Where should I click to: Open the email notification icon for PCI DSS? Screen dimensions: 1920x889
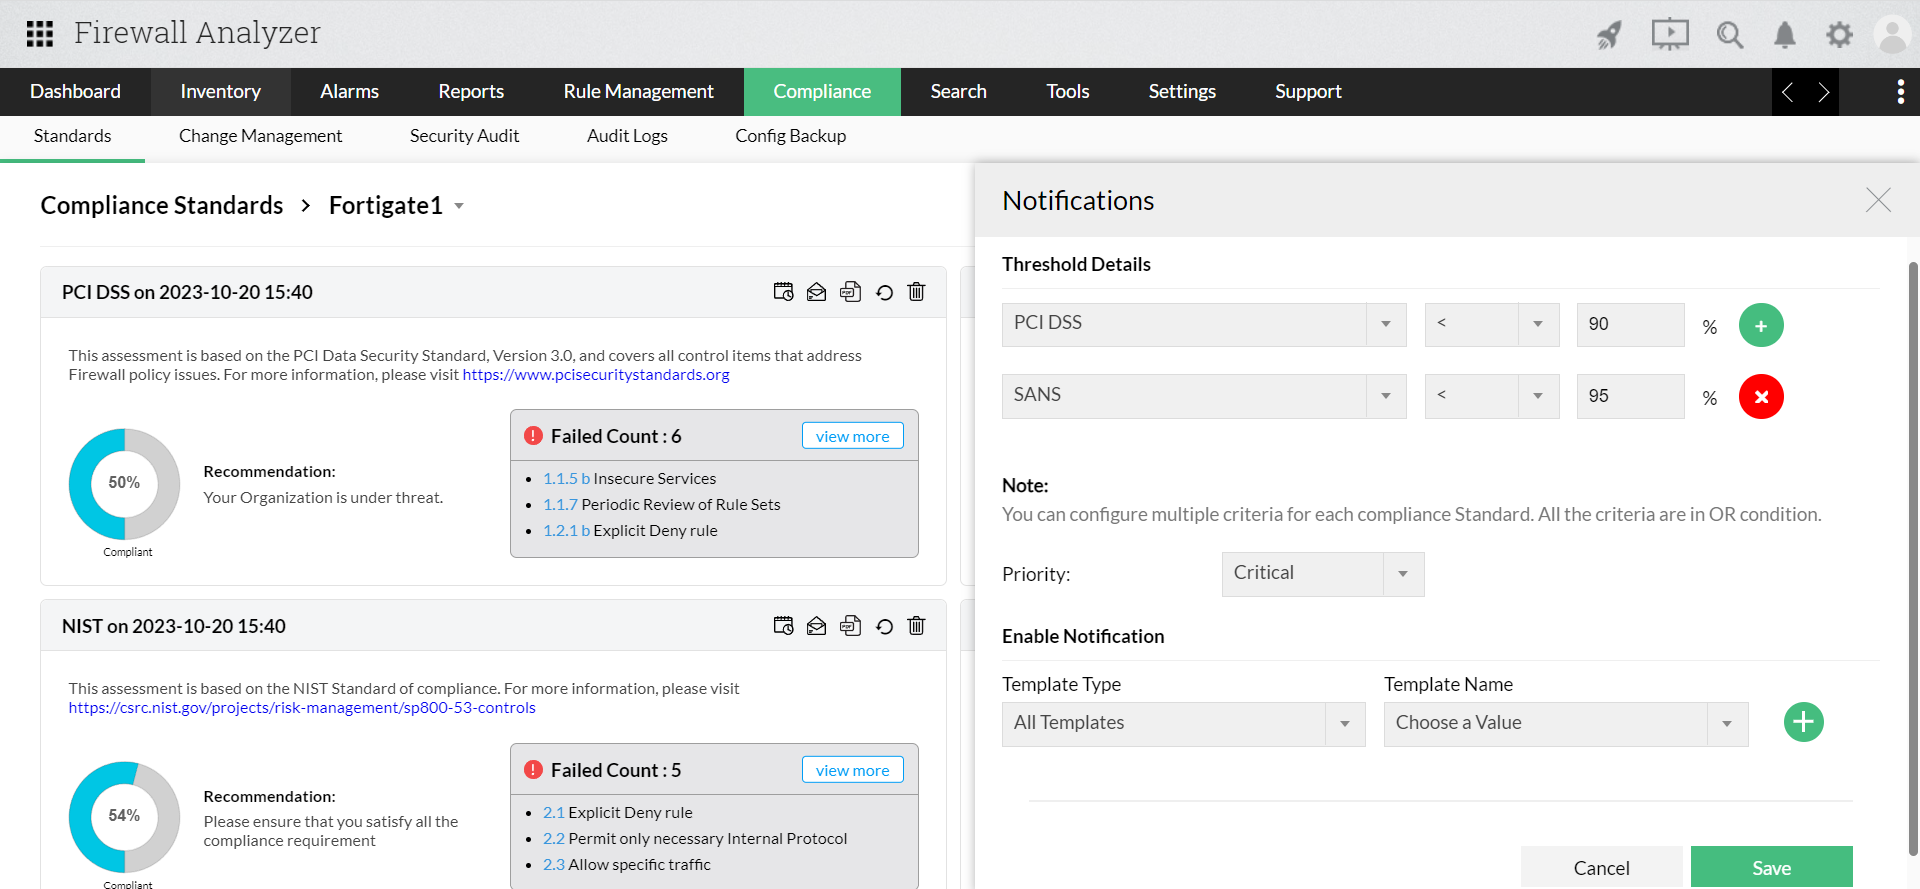point(816,292)
